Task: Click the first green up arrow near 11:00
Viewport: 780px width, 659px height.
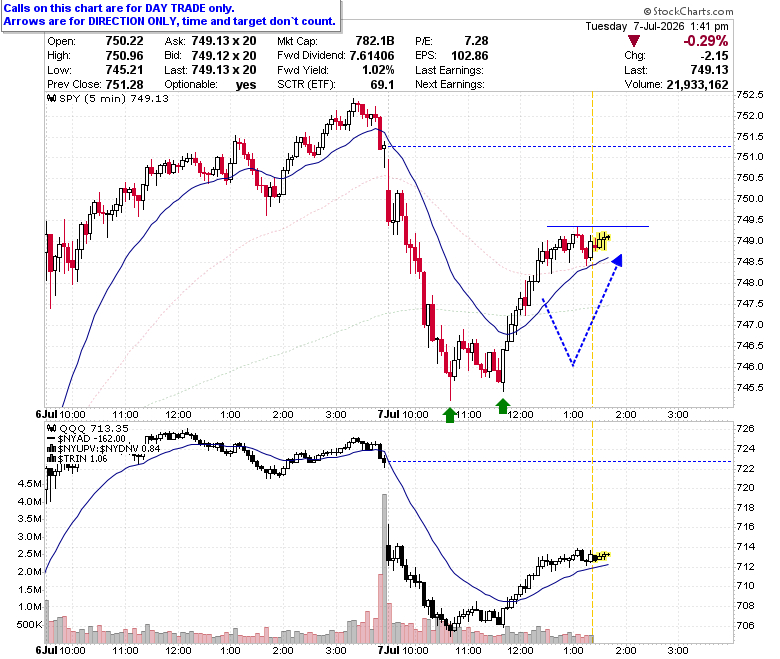Action: pyautogui.click(x=450, y=415)
